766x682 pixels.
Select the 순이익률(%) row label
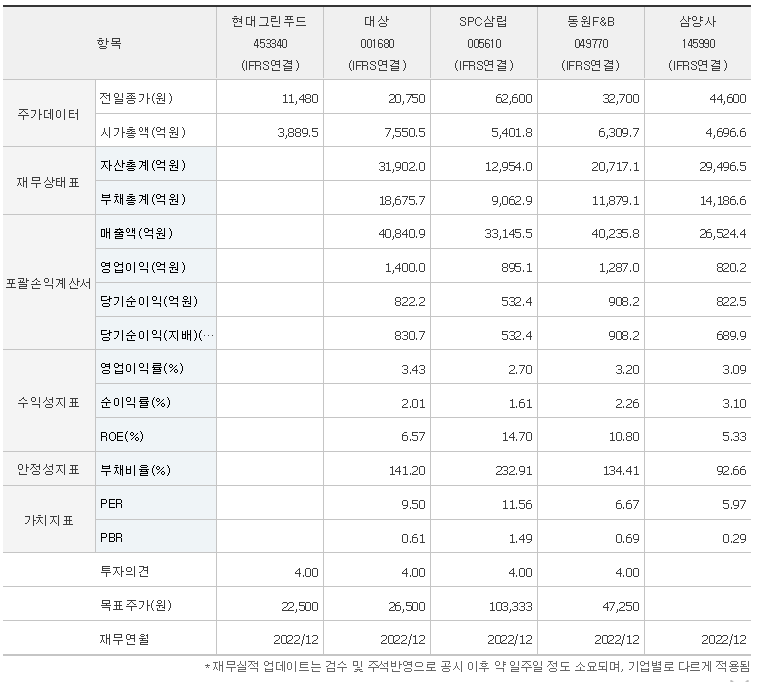pos(135,403)
